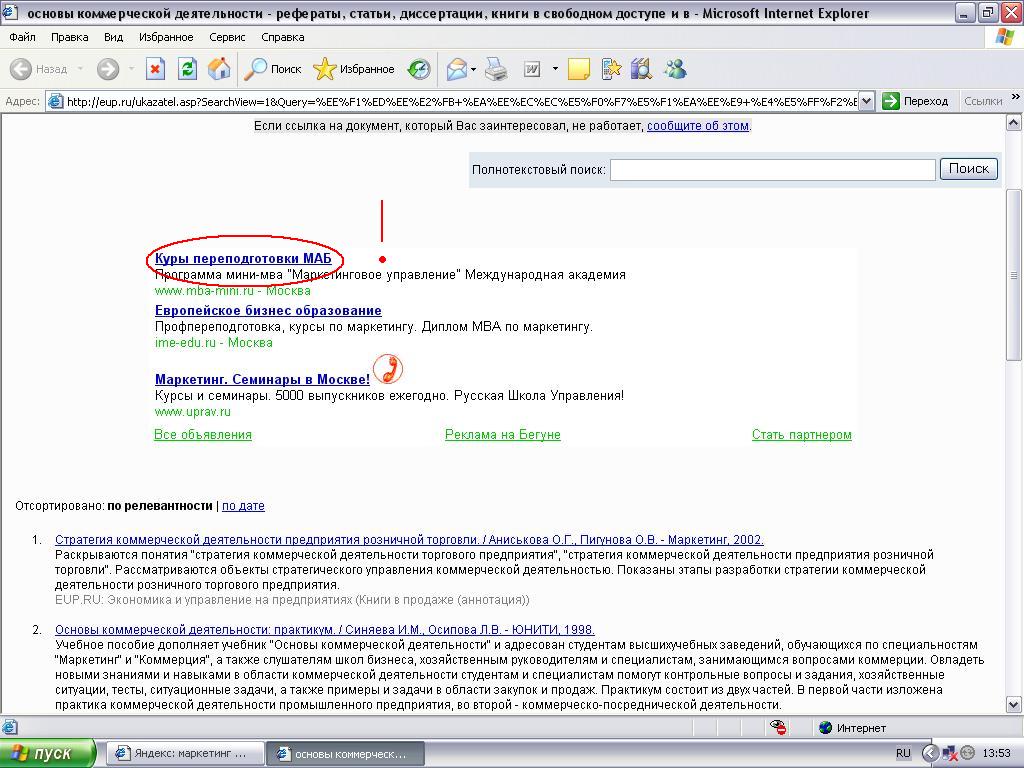Image resolution: width=1024 pixels, height=768 pixels.
Task: Click the Полнотекстовый поиск input field
Action: pos(772,170)
